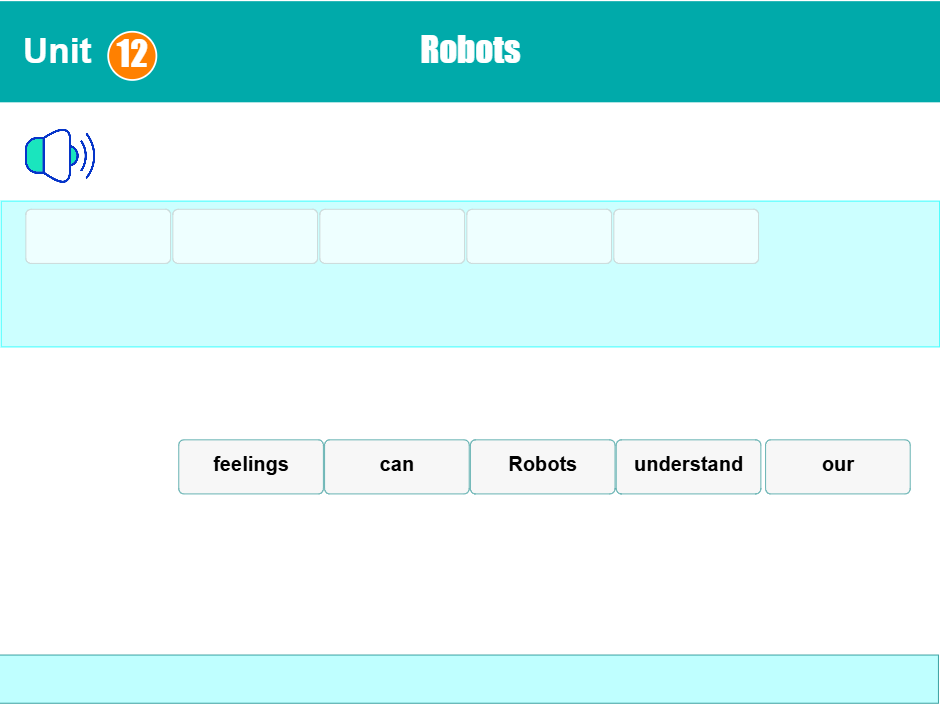
Task: Select the word card 'our'
Action: (837, 465)
